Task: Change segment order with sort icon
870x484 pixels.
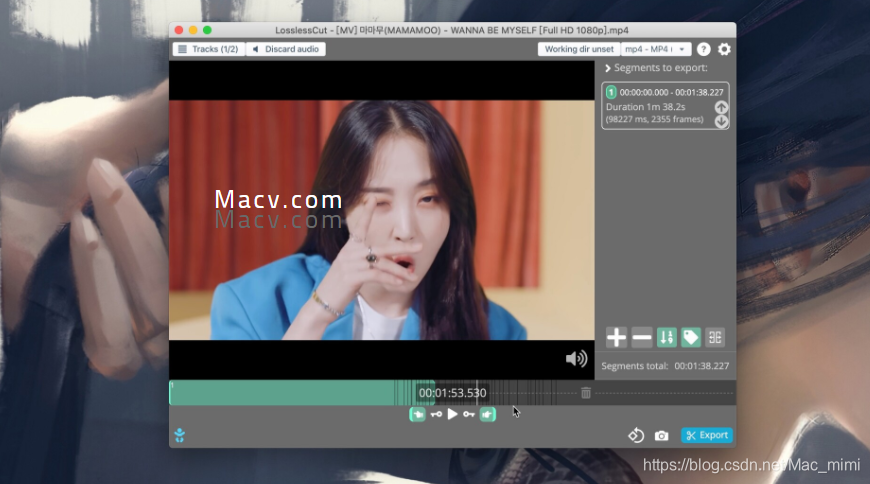Action: (666, 337)
